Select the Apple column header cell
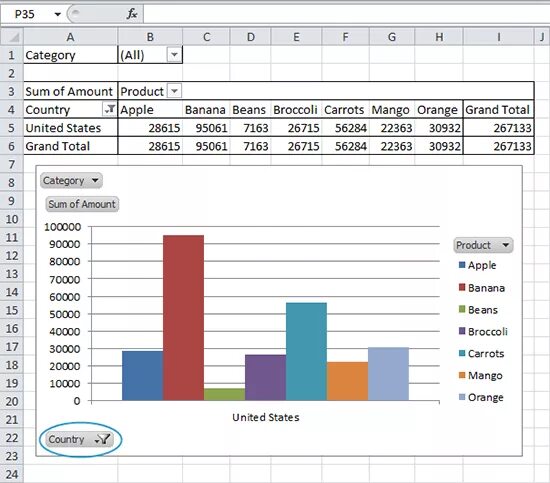This screenshot has width=550, height=483. point(150,110)
